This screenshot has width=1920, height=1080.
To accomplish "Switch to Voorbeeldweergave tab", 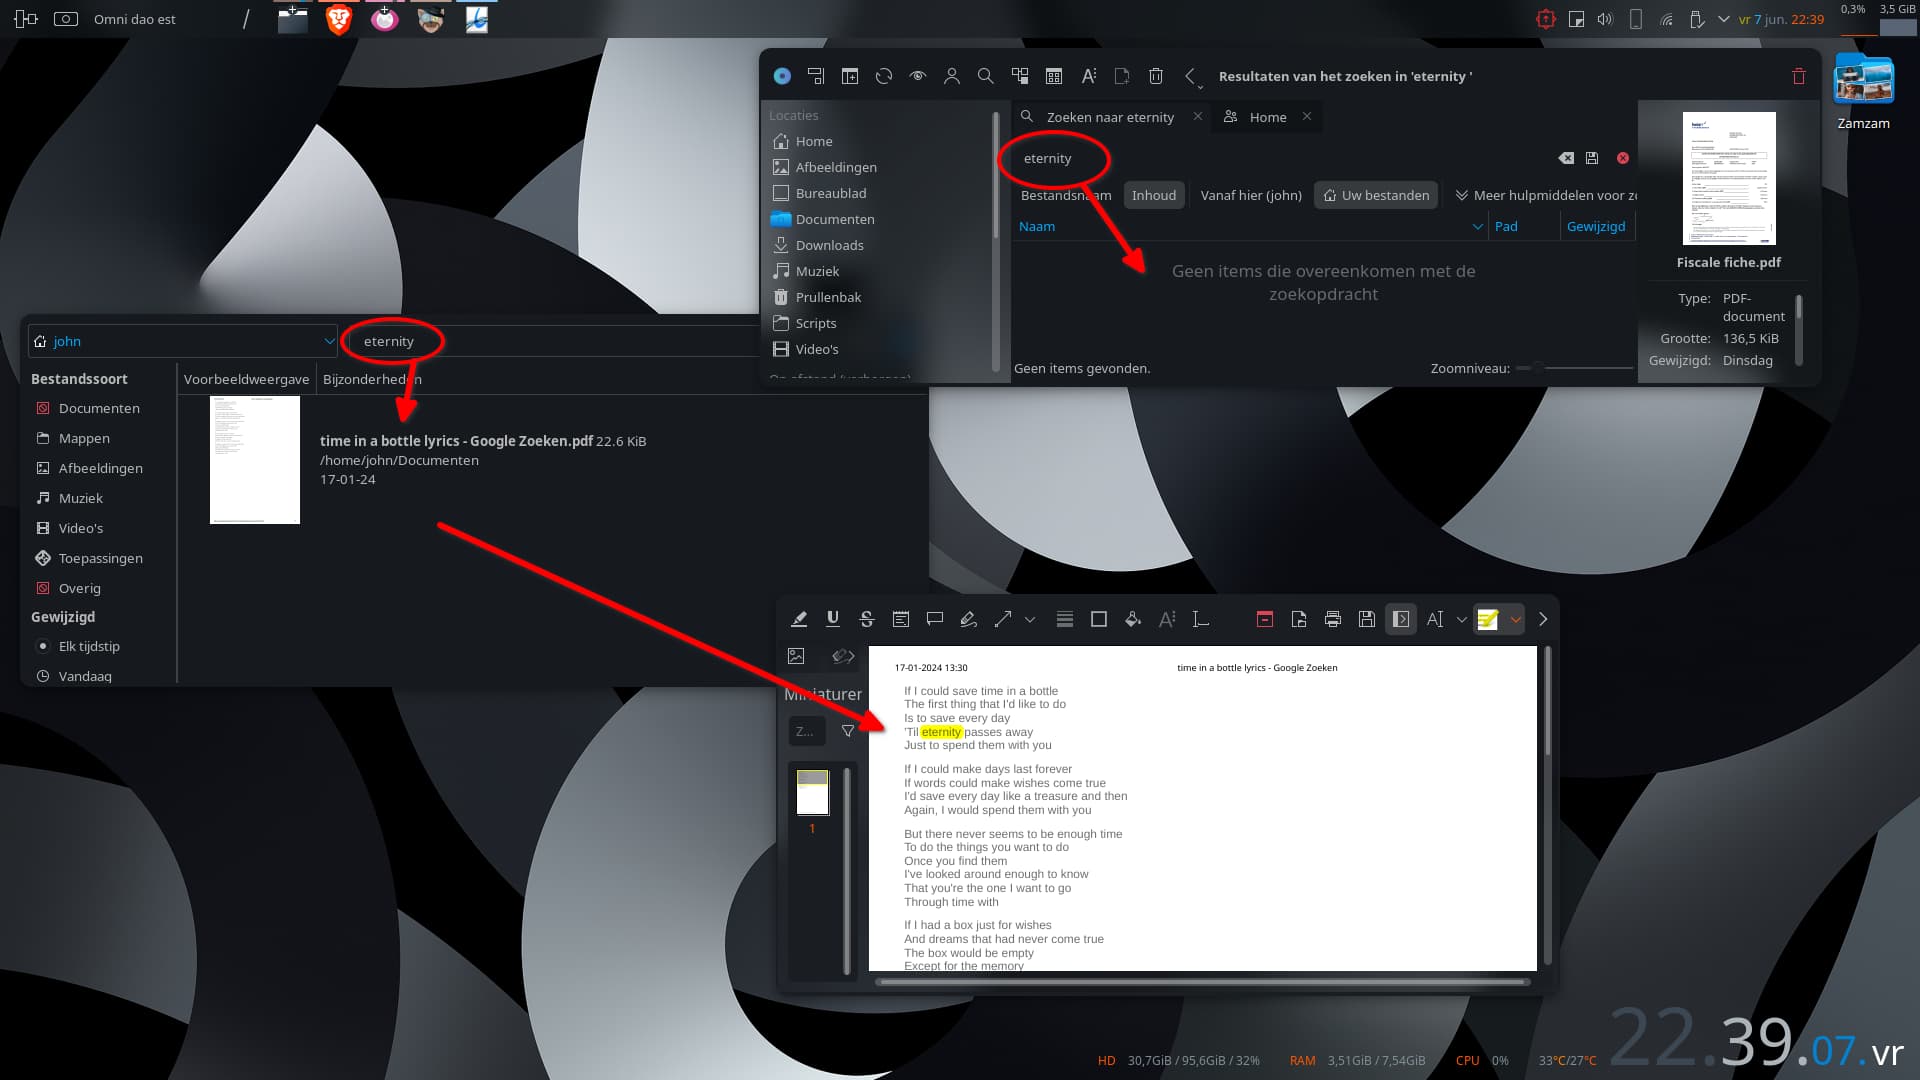I will coord(246,379).
